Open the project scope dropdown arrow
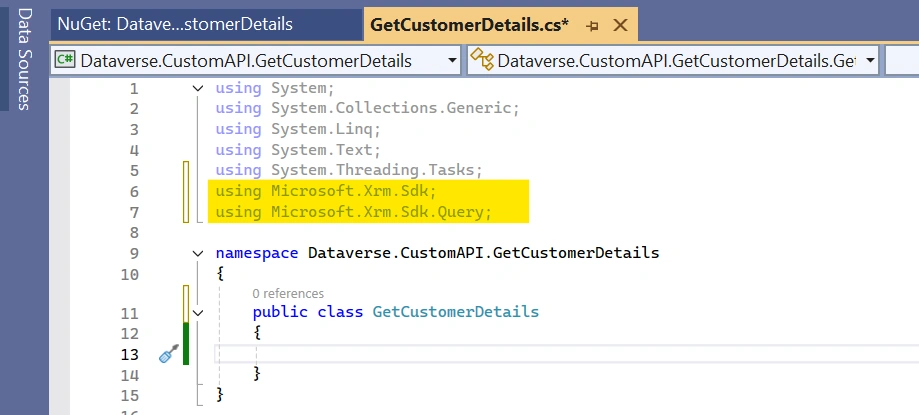 (452, 60)
